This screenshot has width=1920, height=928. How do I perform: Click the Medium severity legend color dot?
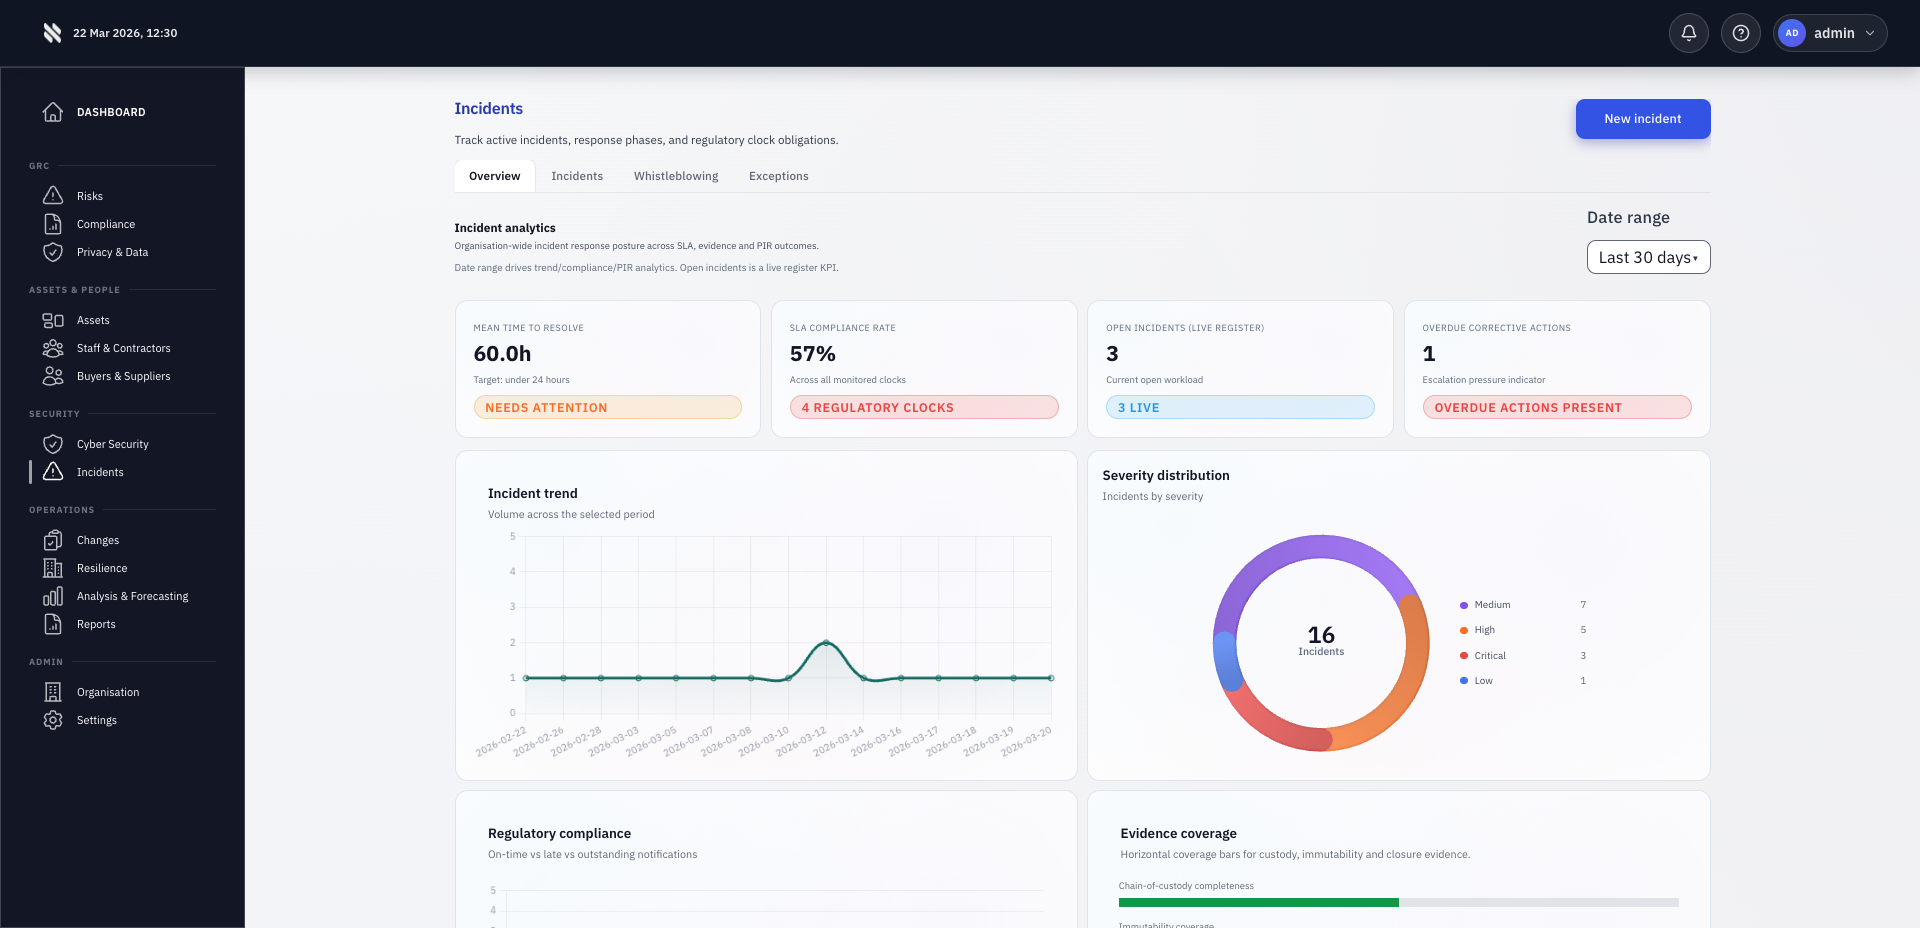tap(1464, 605)
